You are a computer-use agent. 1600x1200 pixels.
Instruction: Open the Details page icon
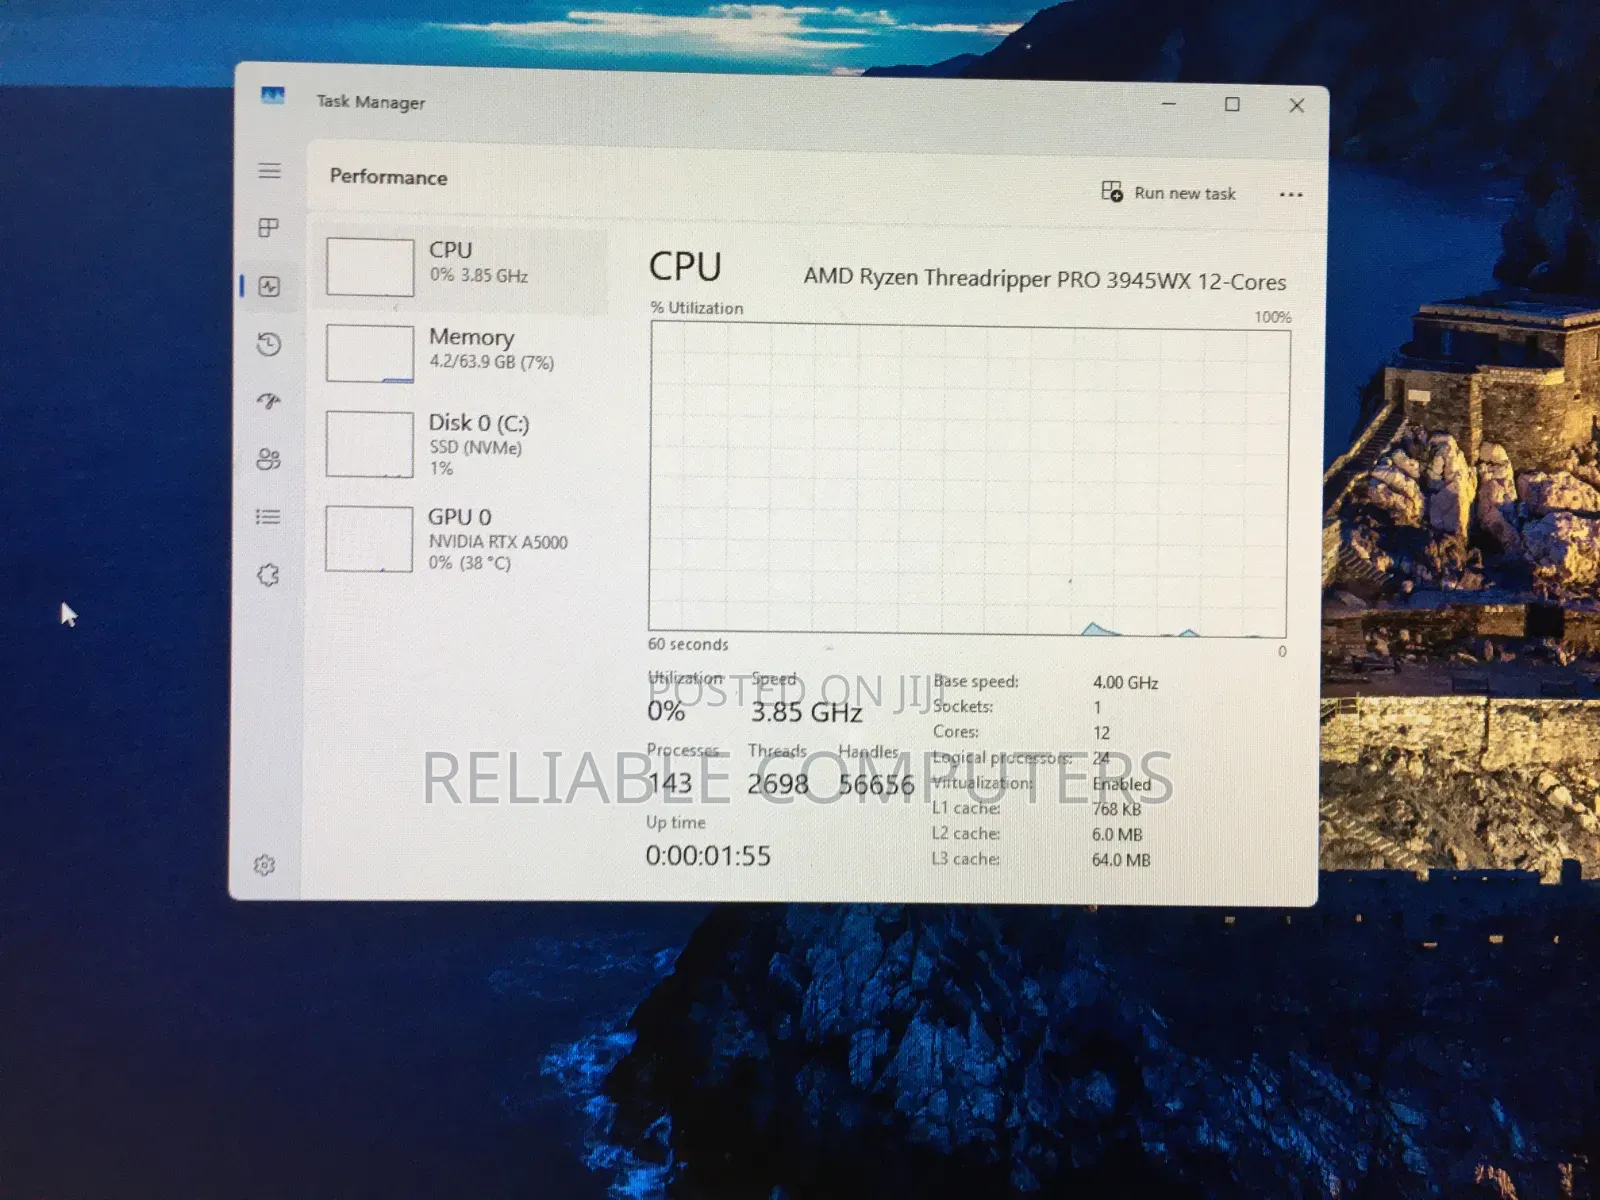[x=267, y=517]
